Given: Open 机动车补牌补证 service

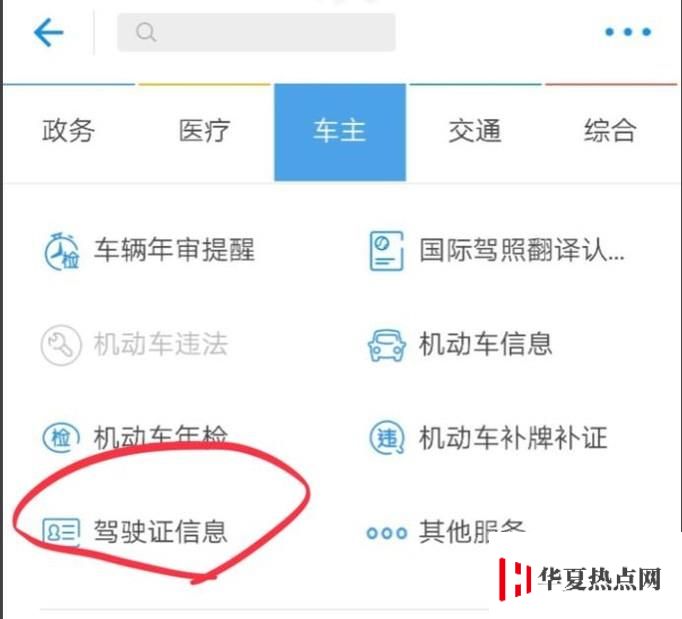Looking at the screenshot, I should coord(513,438).
